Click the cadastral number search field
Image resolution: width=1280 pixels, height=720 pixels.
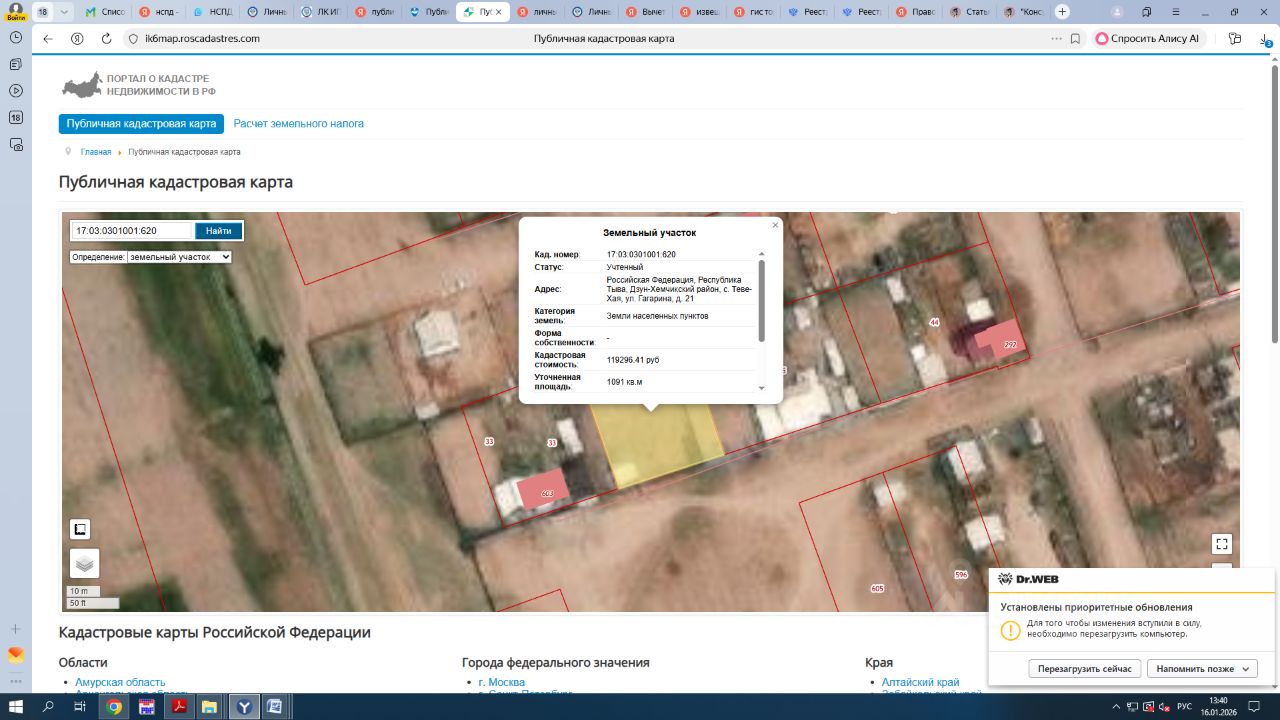click(x=131, y=231)
